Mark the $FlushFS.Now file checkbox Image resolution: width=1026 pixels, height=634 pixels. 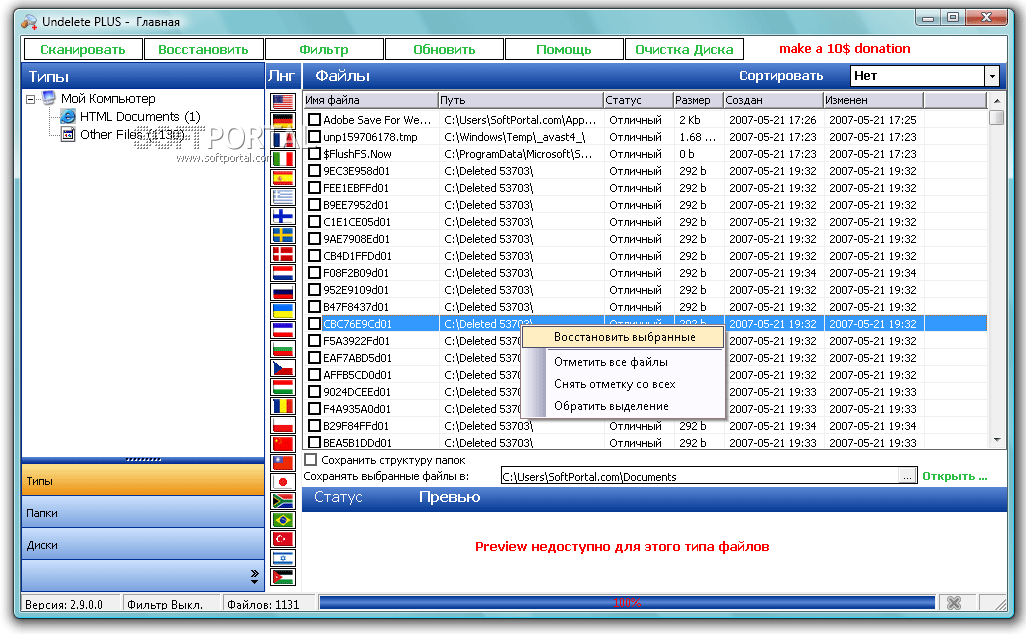[x=315, y=154]
